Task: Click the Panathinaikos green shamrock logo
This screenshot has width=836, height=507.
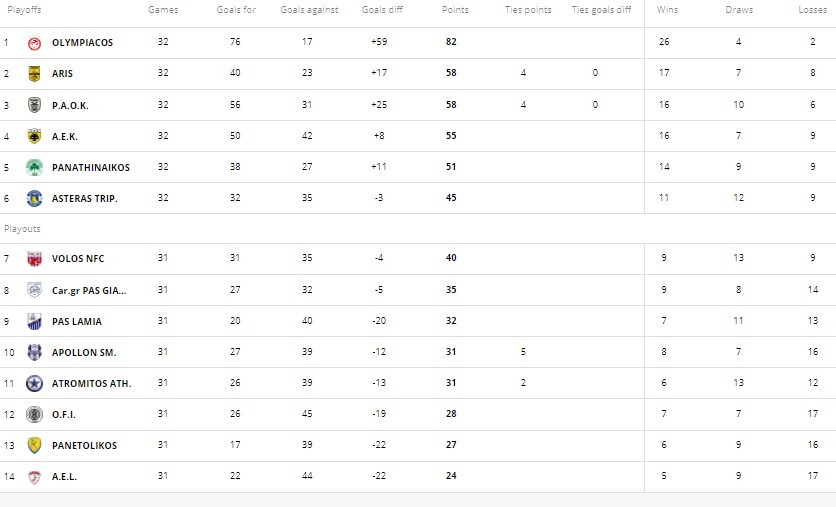Action: (35, 167)
